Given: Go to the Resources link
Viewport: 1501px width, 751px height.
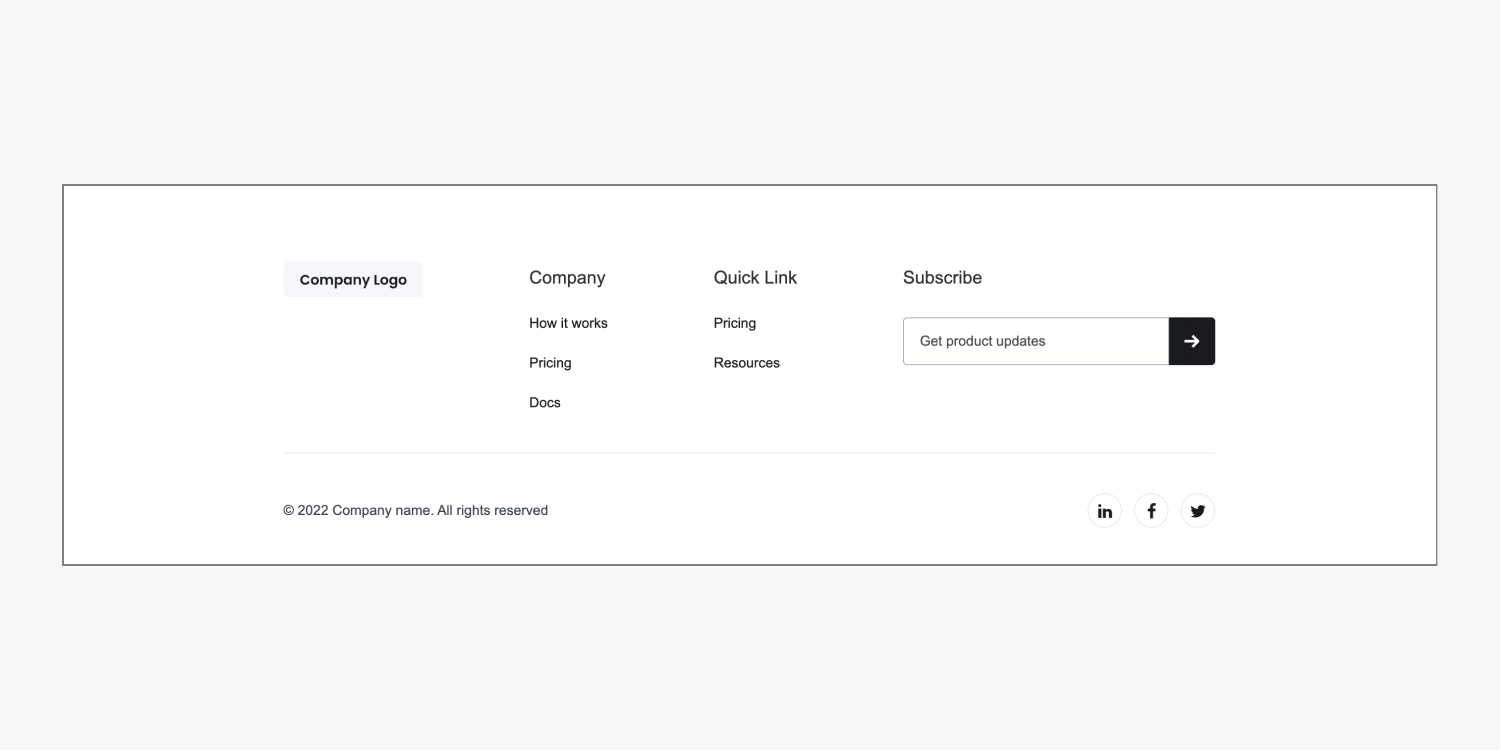Looking at the screenshot, I should pyautogui.click(x=747, y=363).
